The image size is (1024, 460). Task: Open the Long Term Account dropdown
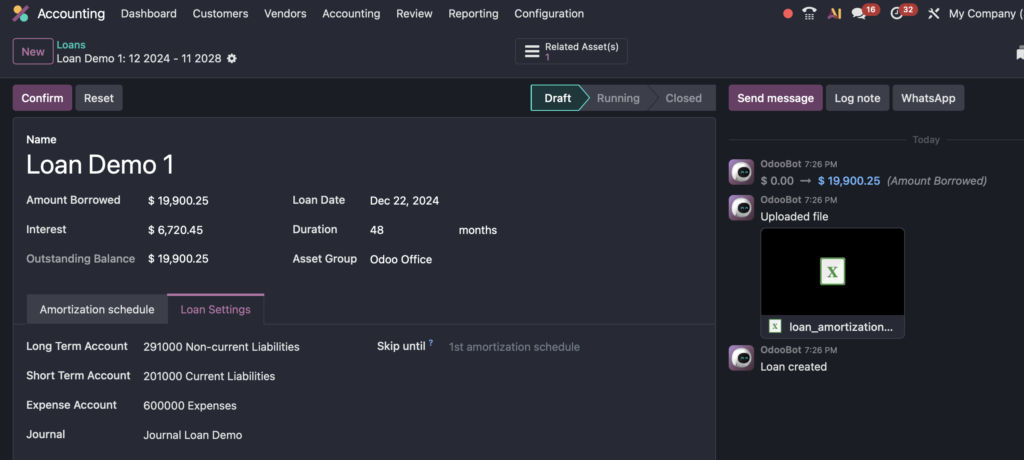click(x=250, y=347)
